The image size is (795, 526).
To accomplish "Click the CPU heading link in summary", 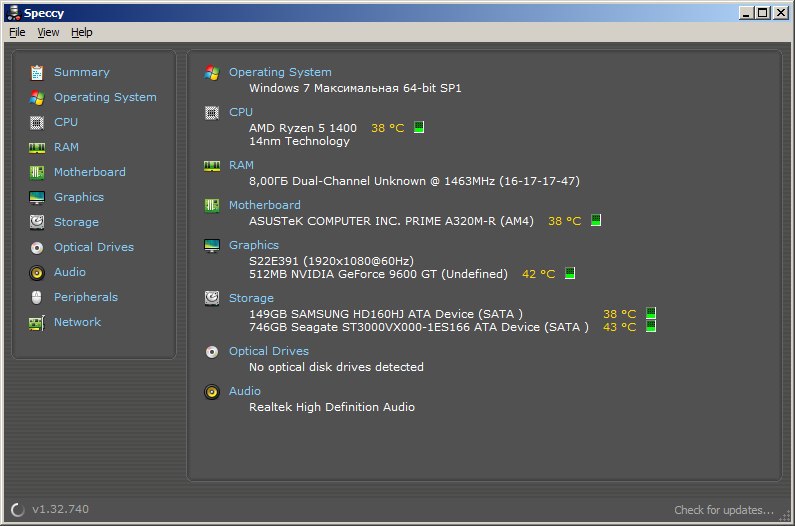I will (241, 112).
